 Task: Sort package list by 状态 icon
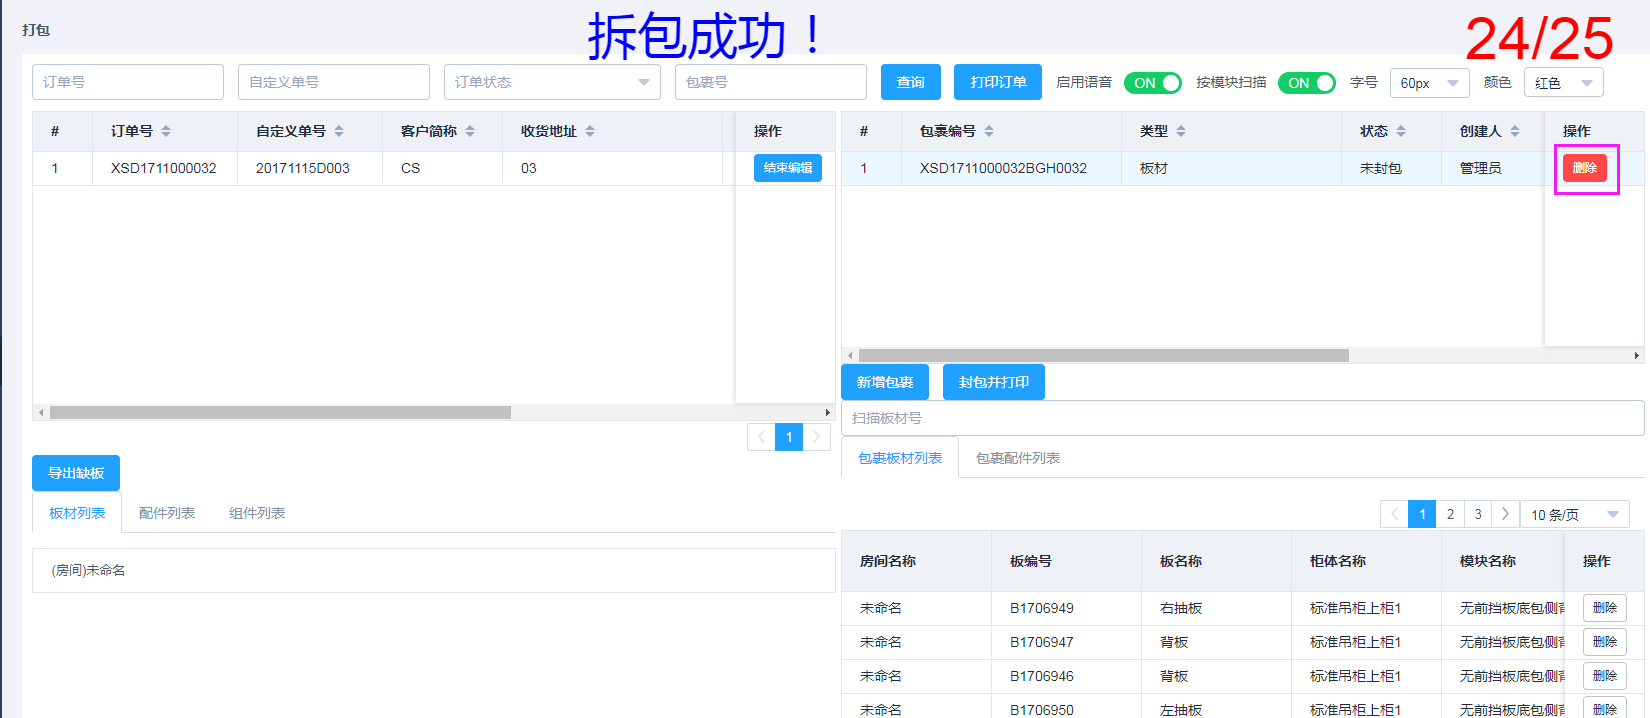(x=1401, y=131)
